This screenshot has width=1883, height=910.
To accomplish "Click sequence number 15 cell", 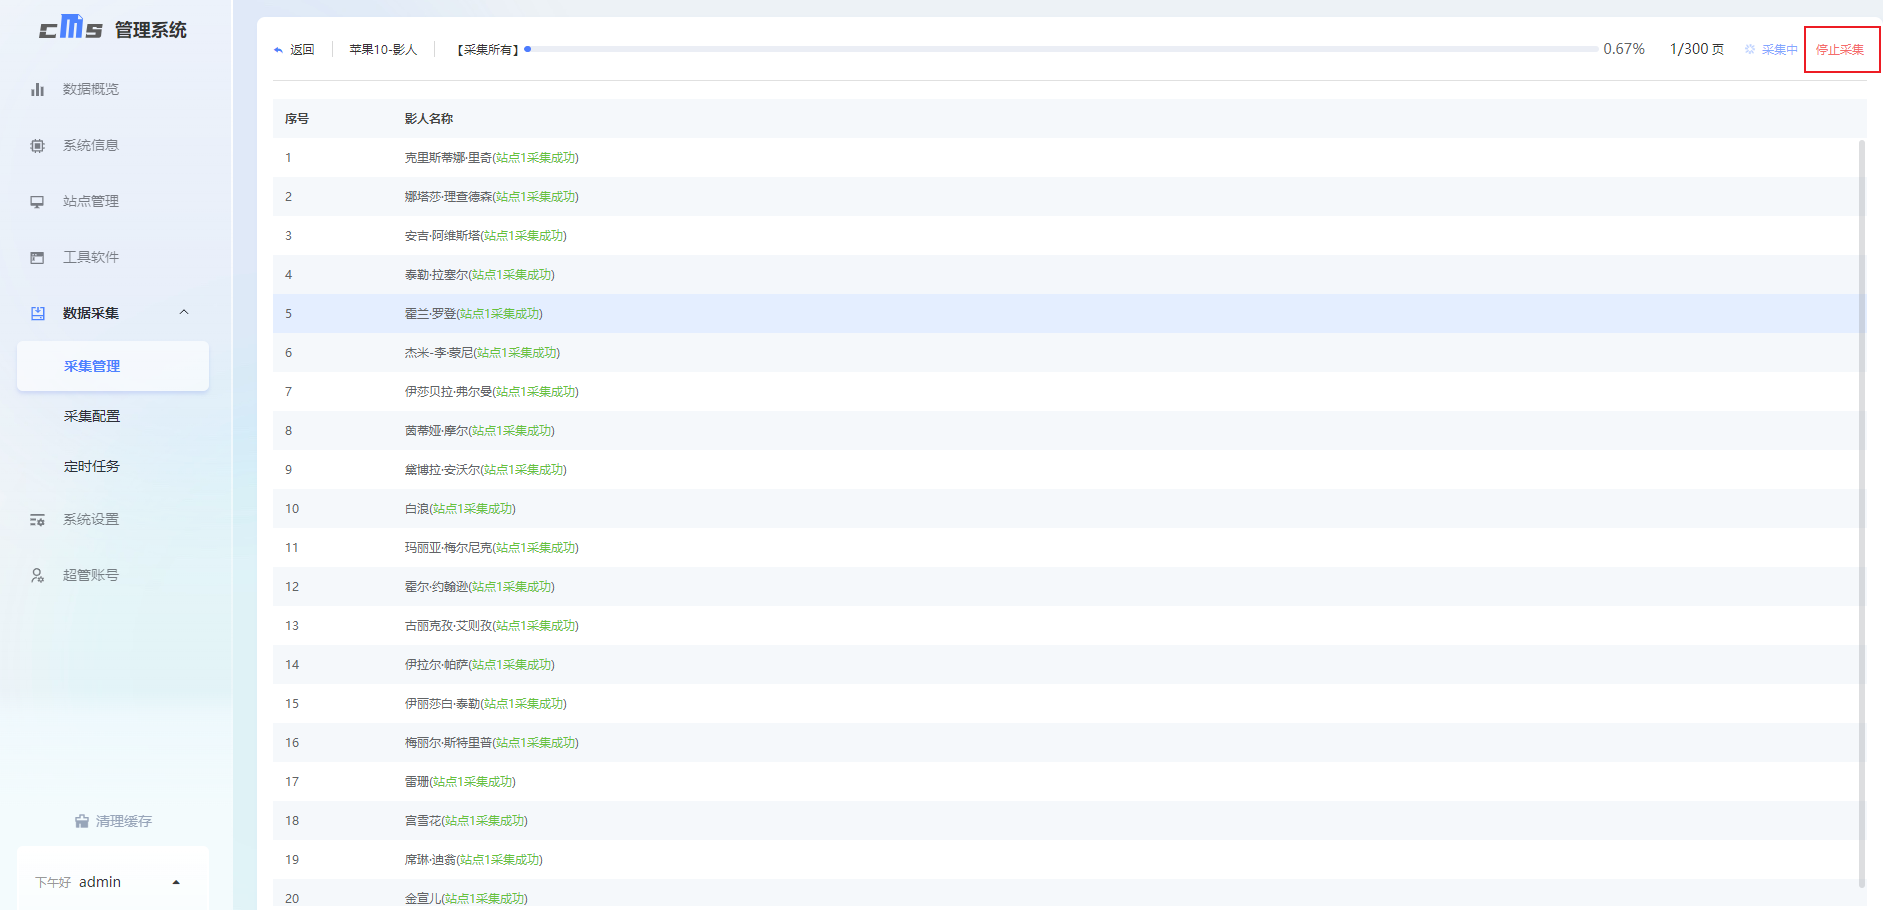I will coord(292,703).
